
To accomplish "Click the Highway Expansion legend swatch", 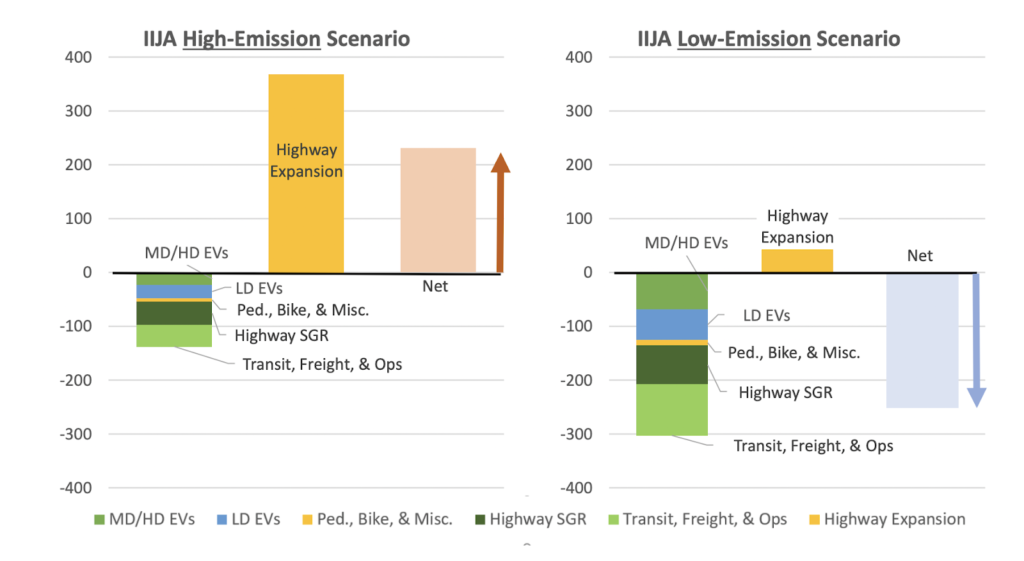I will point(814,520).
